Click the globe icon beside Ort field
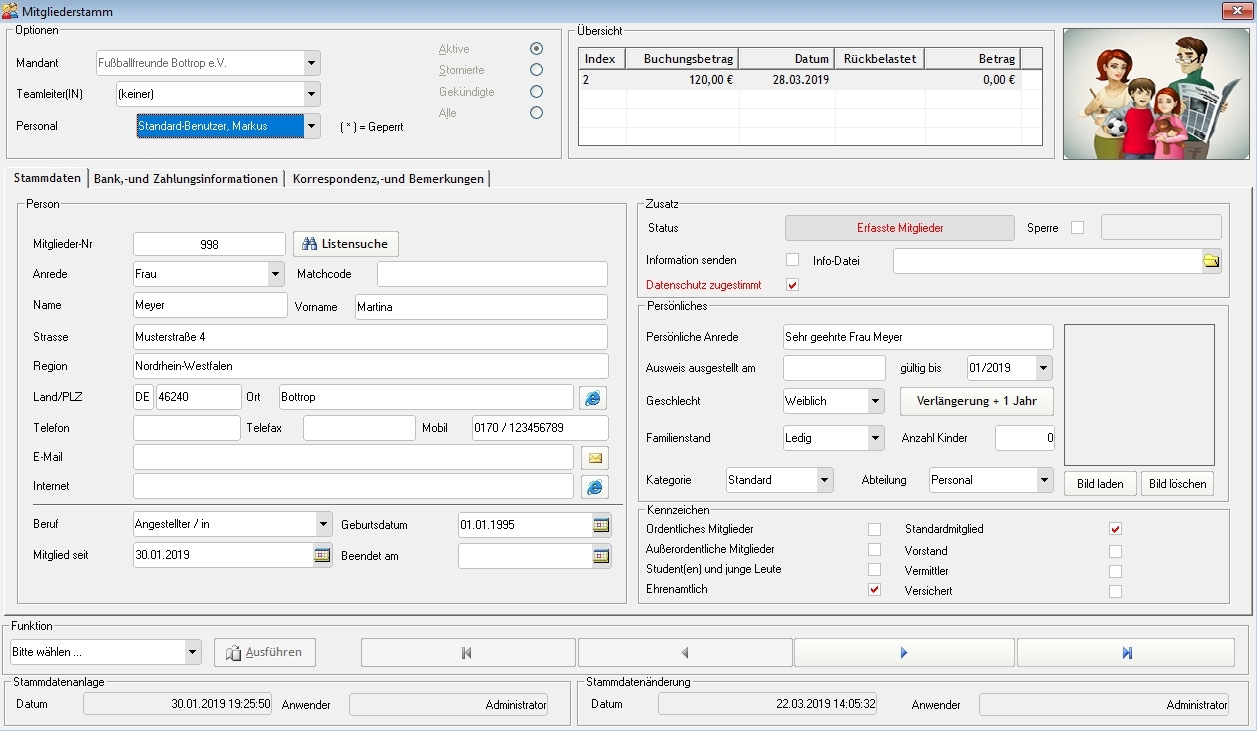 click(594, 398)
